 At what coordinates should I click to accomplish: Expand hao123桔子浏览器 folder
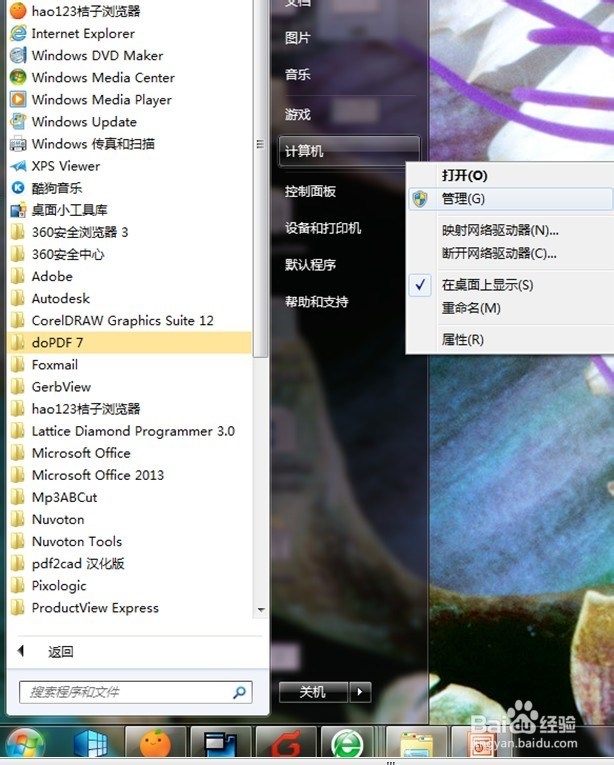tap(130, 409)
